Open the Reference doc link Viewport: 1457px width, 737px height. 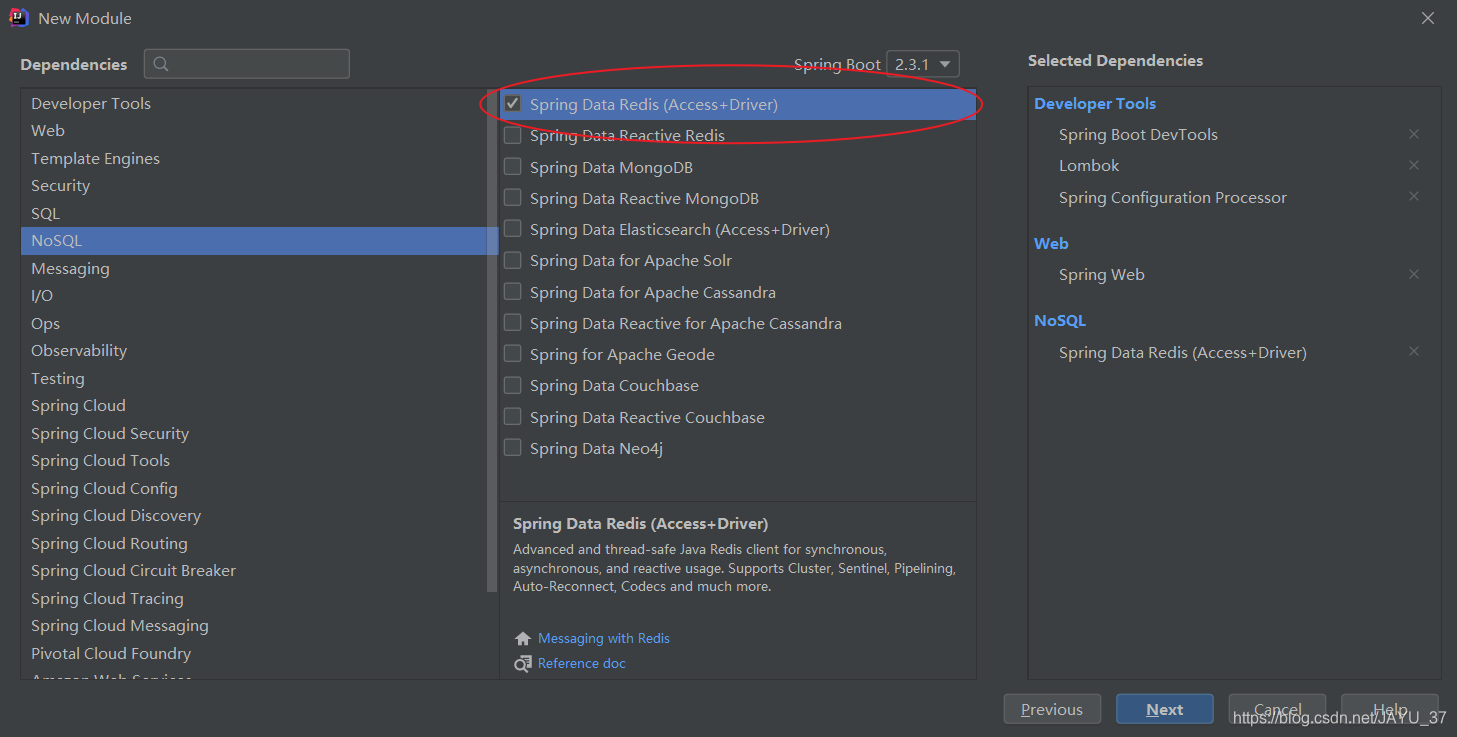pyautogui.click(x=582, y=663)
